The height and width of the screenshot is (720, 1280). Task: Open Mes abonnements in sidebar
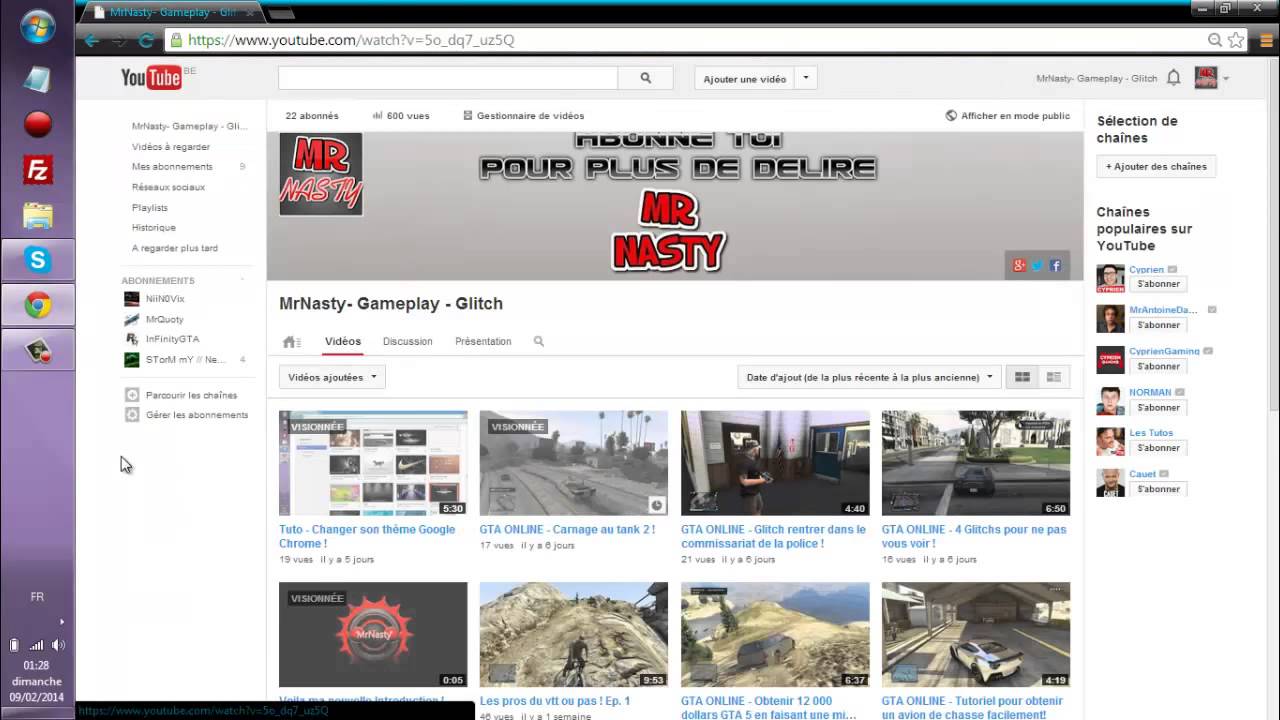(172, 167)
